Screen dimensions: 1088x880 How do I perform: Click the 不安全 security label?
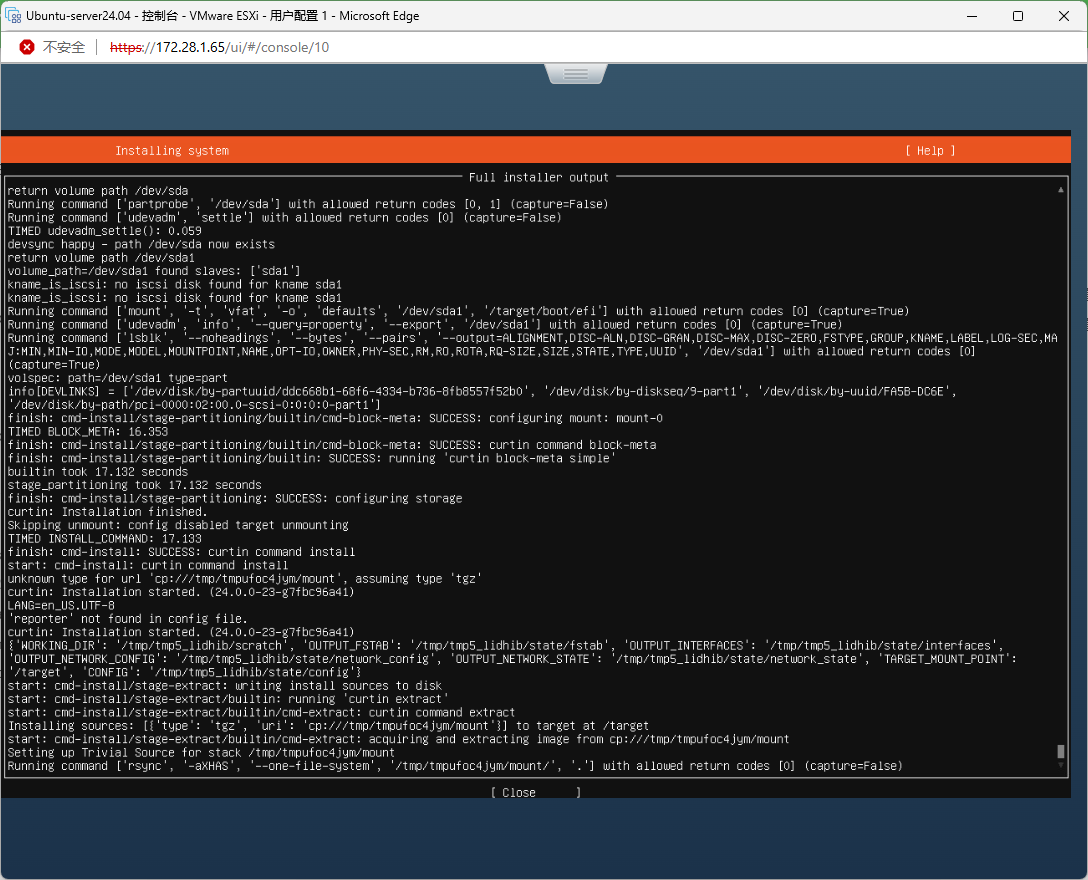click(x=63, y=47)
